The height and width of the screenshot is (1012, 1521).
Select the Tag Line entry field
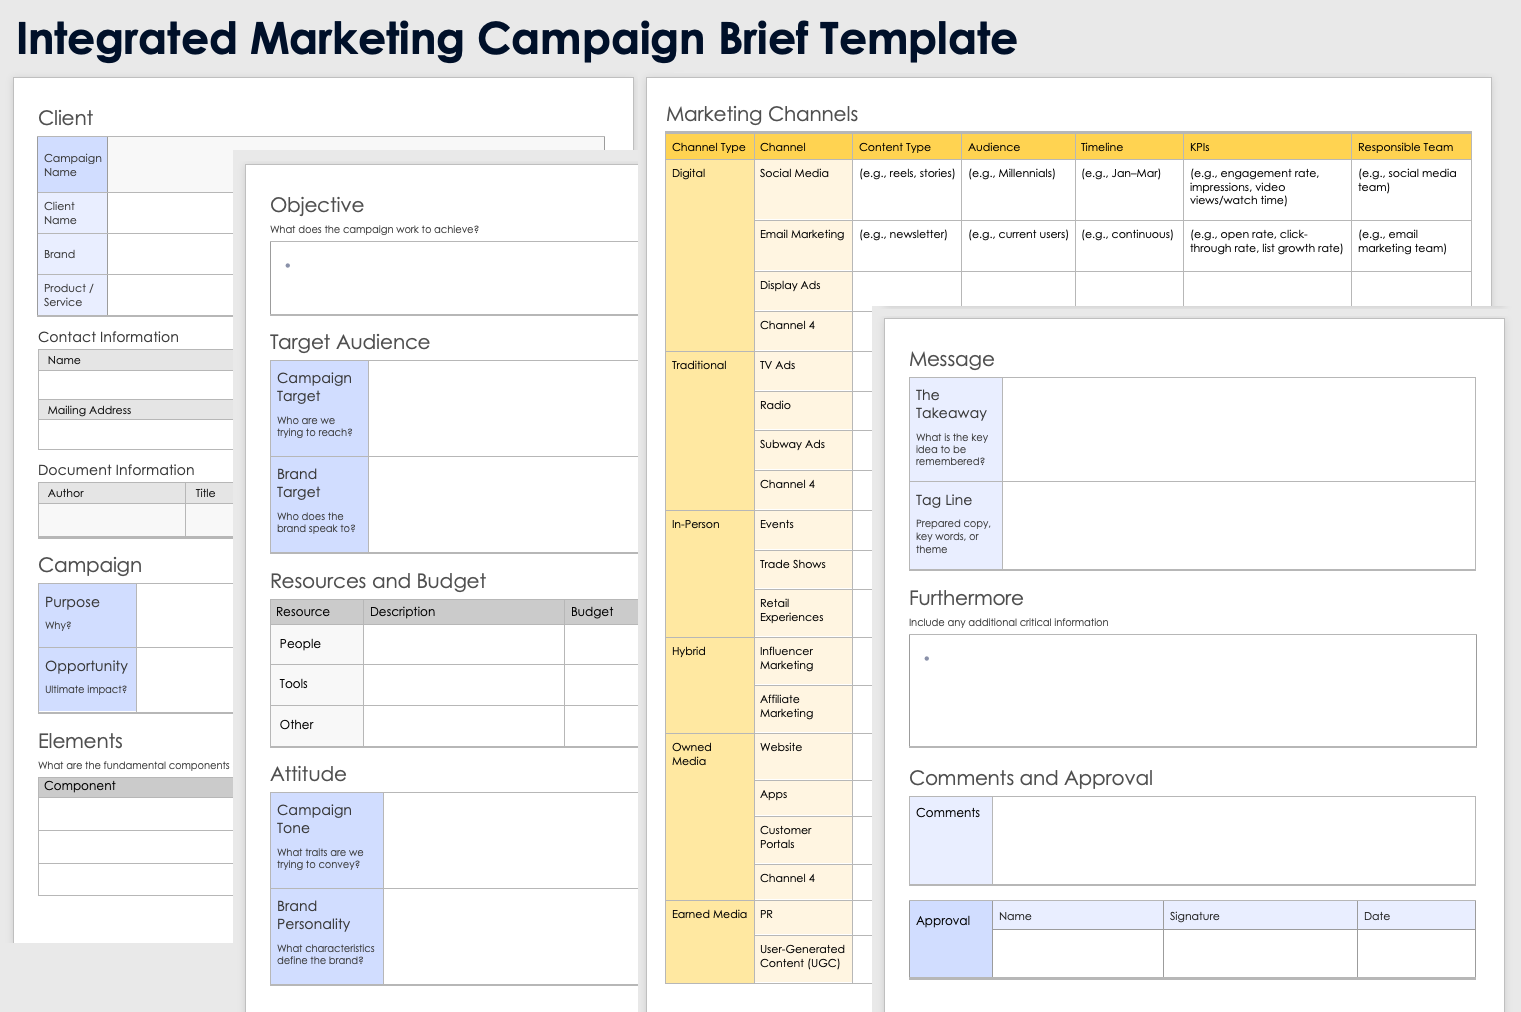point(1238,526)
